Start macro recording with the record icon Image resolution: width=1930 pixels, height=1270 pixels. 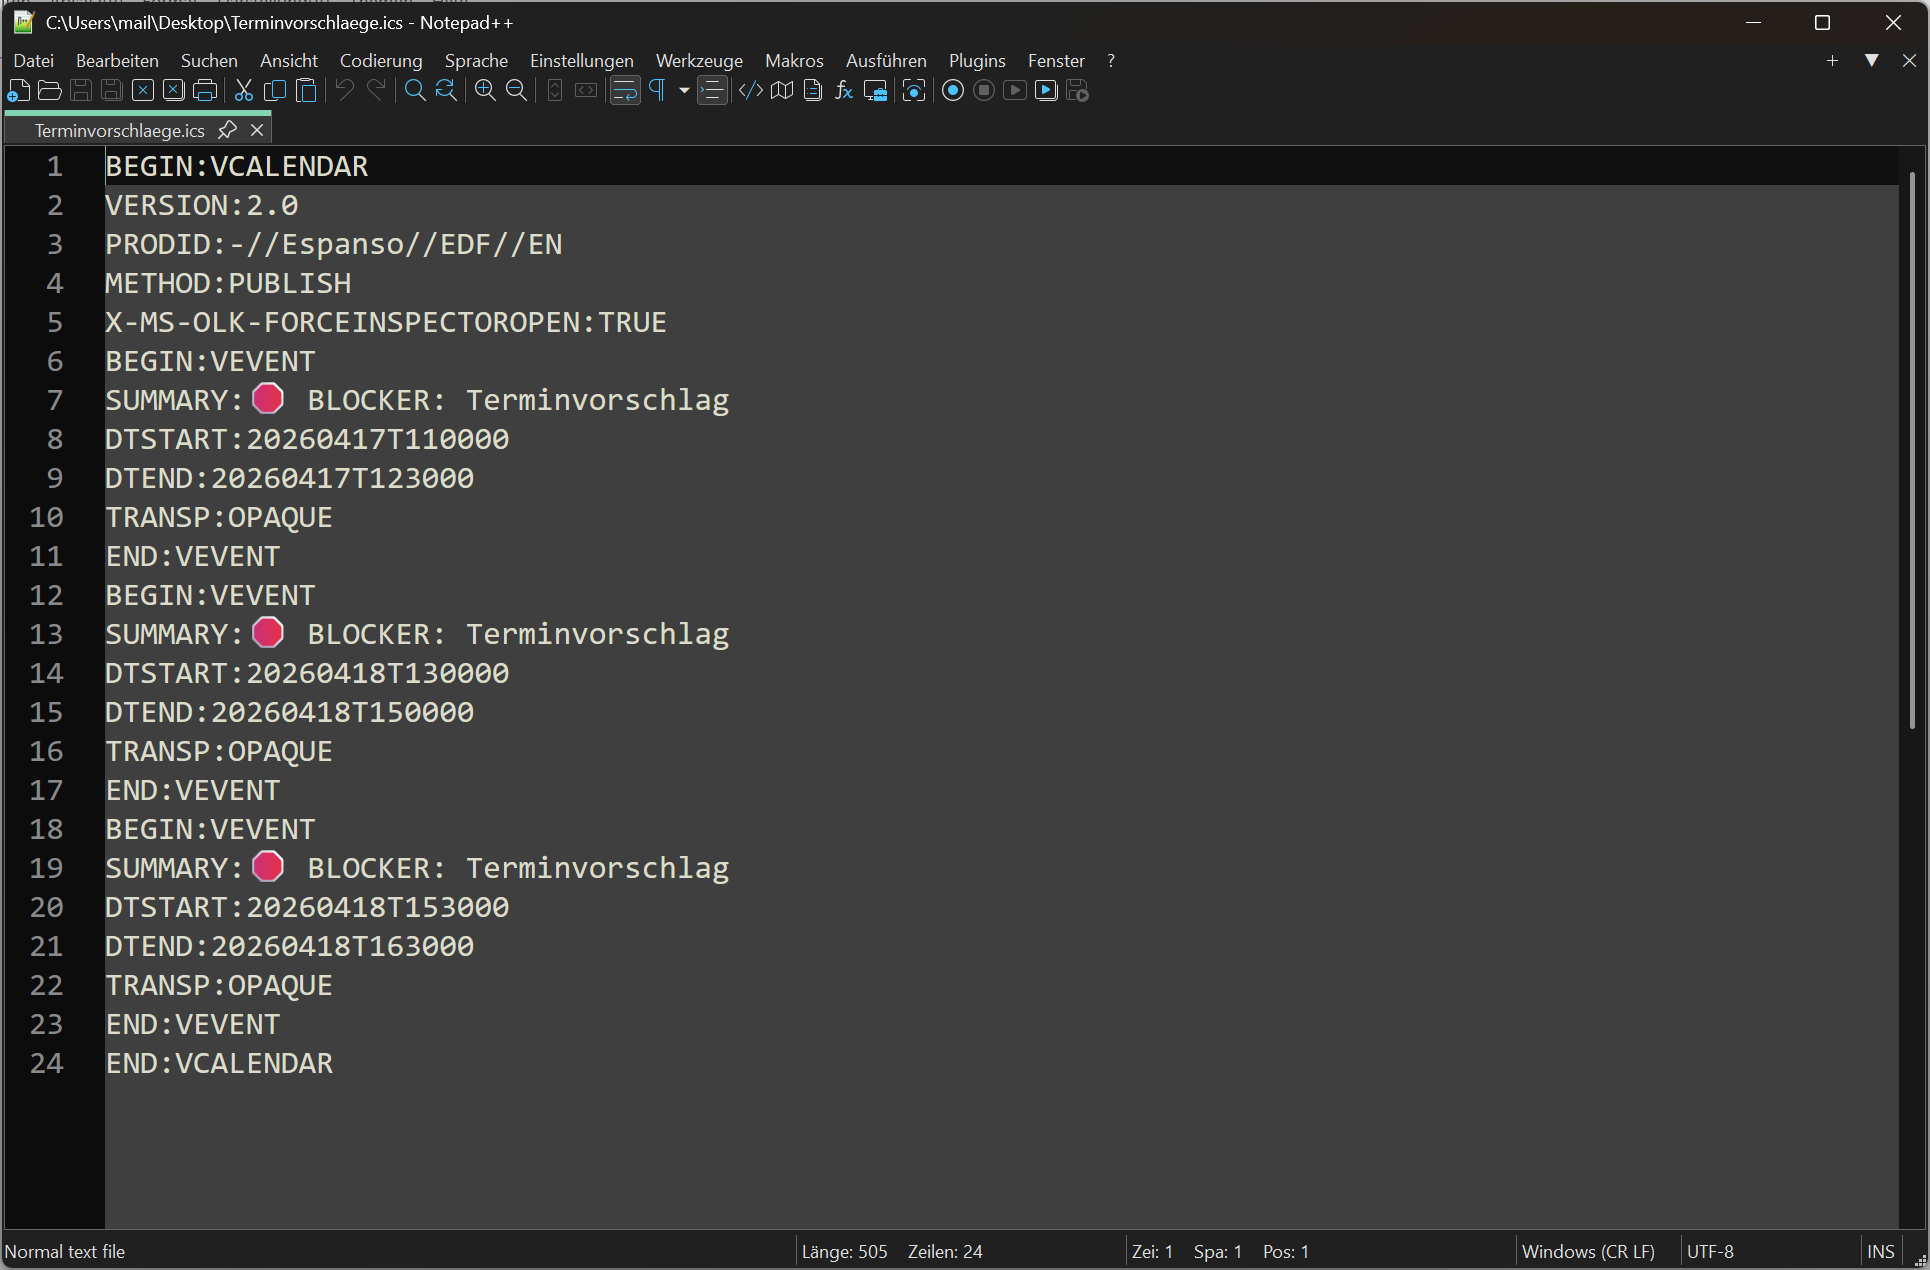953,91
